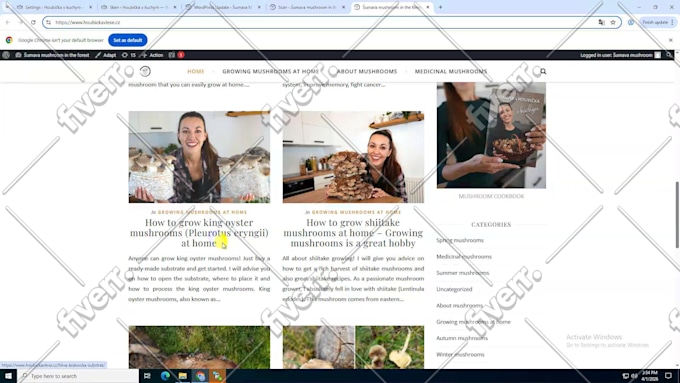
Task: Open the Medicinal mushrooms sidebar category
Action: click(464, 257)
